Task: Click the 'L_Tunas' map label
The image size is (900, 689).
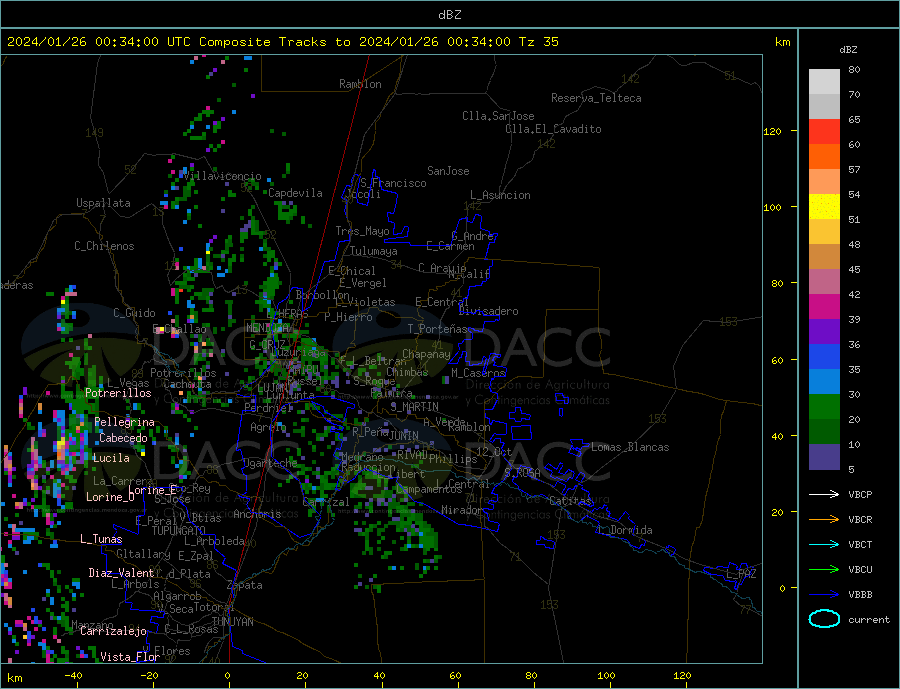Action: pyautogui.click(x=101, y=539)
